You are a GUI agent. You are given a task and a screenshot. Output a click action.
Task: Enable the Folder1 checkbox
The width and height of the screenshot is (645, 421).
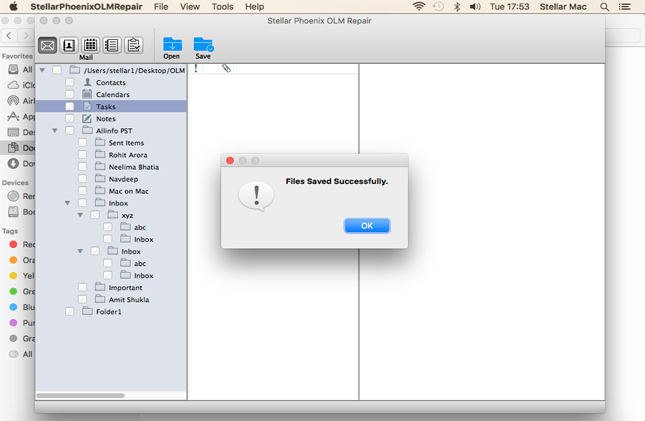coord(70,312)
